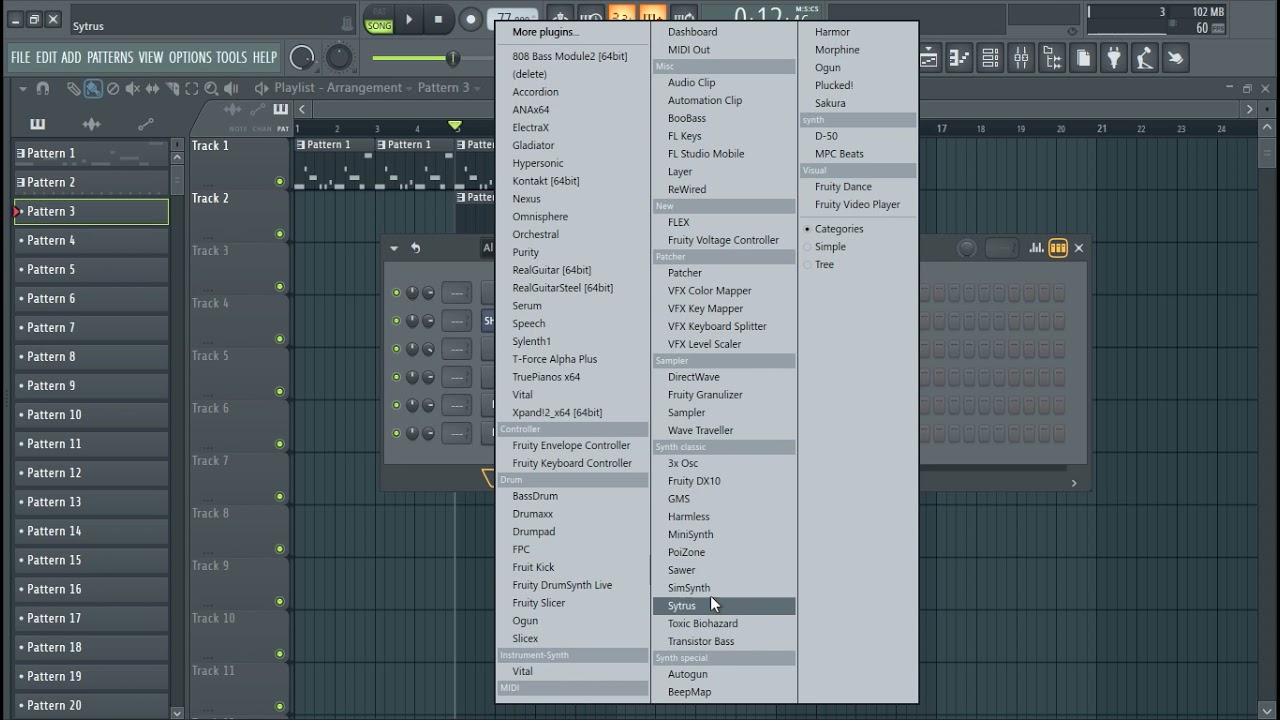Adjust the main volume knob
This screenshot has height=720, width=1280.
click(302, 58)
